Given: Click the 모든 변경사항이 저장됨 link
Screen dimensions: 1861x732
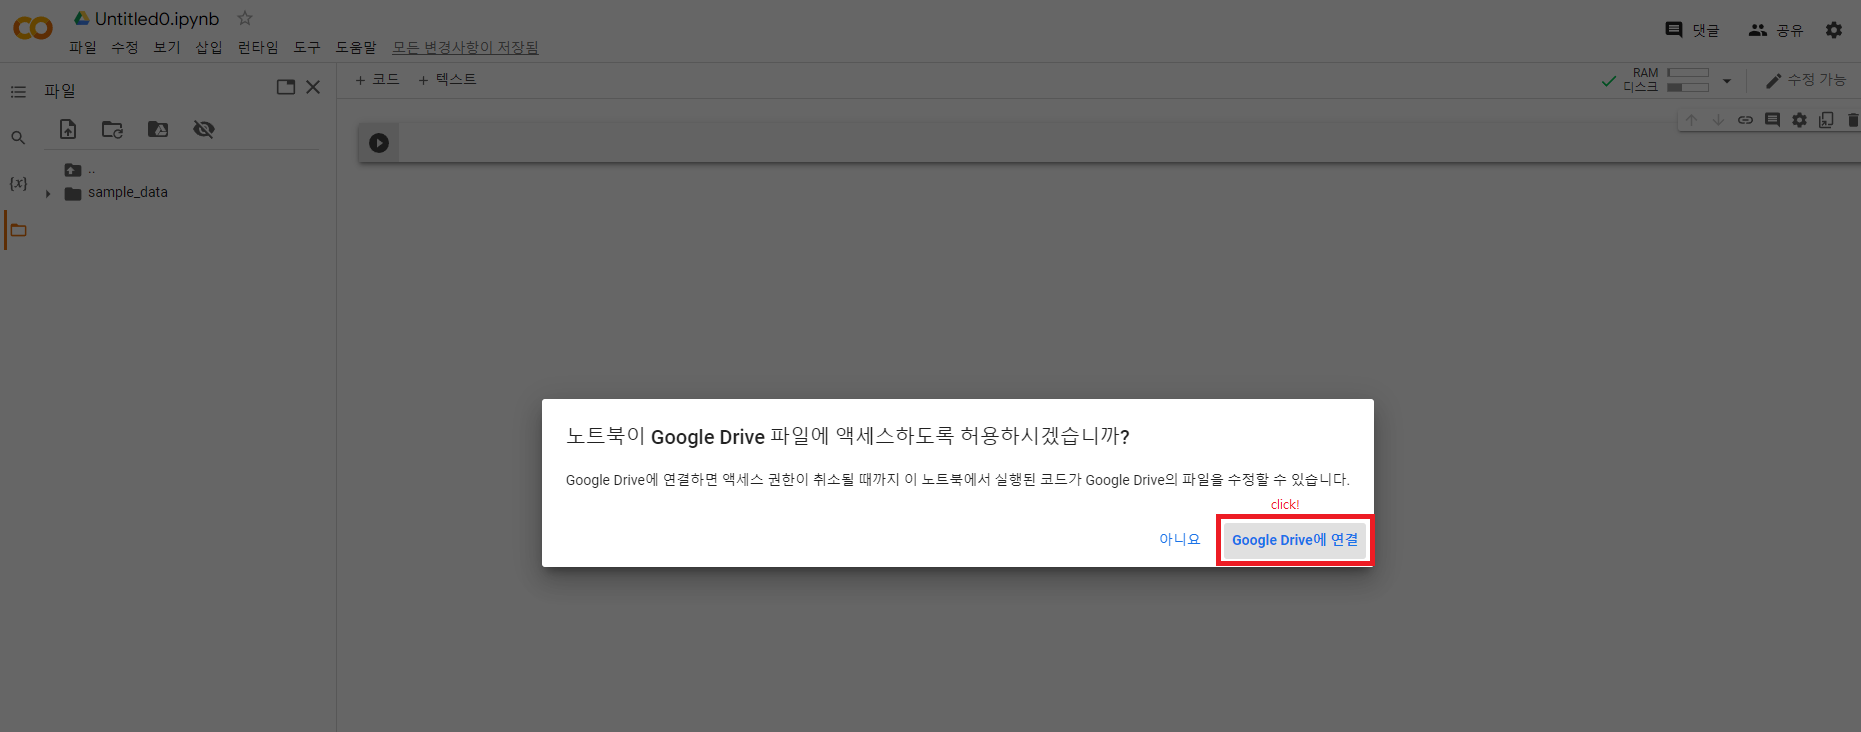Looking at the screenshot, I should [x=465, y=48].
